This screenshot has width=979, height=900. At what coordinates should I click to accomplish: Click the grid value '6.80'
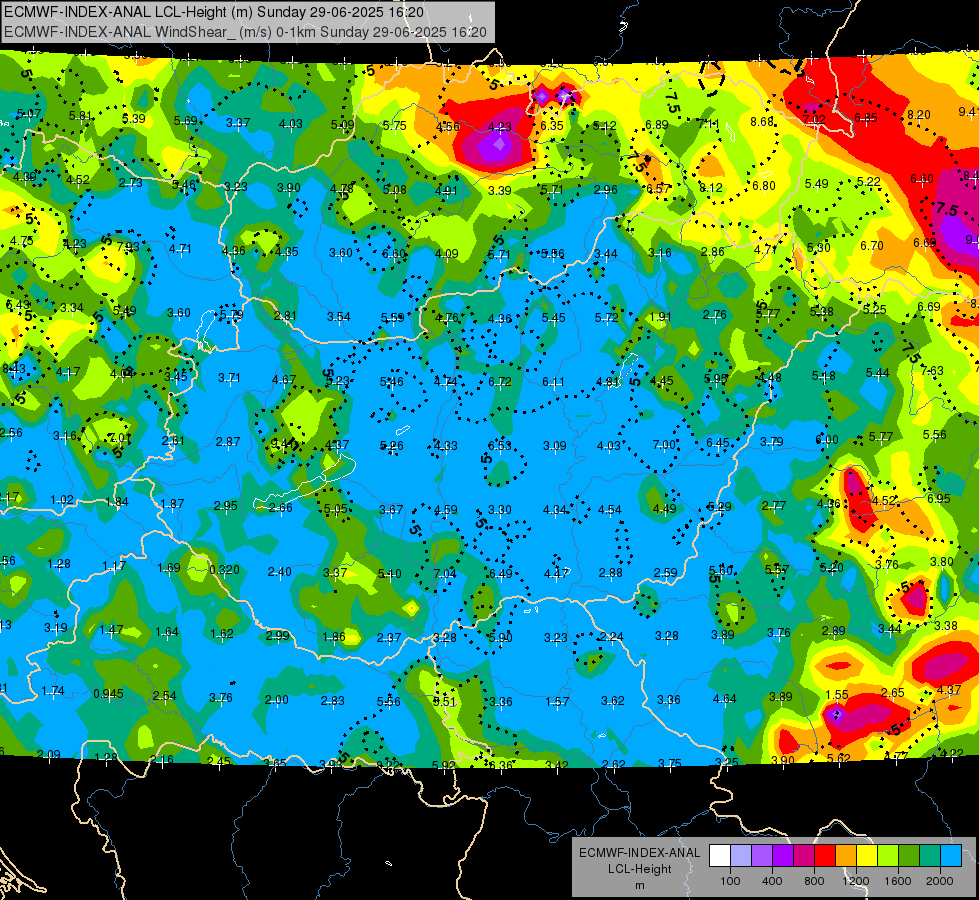(764, 186)
